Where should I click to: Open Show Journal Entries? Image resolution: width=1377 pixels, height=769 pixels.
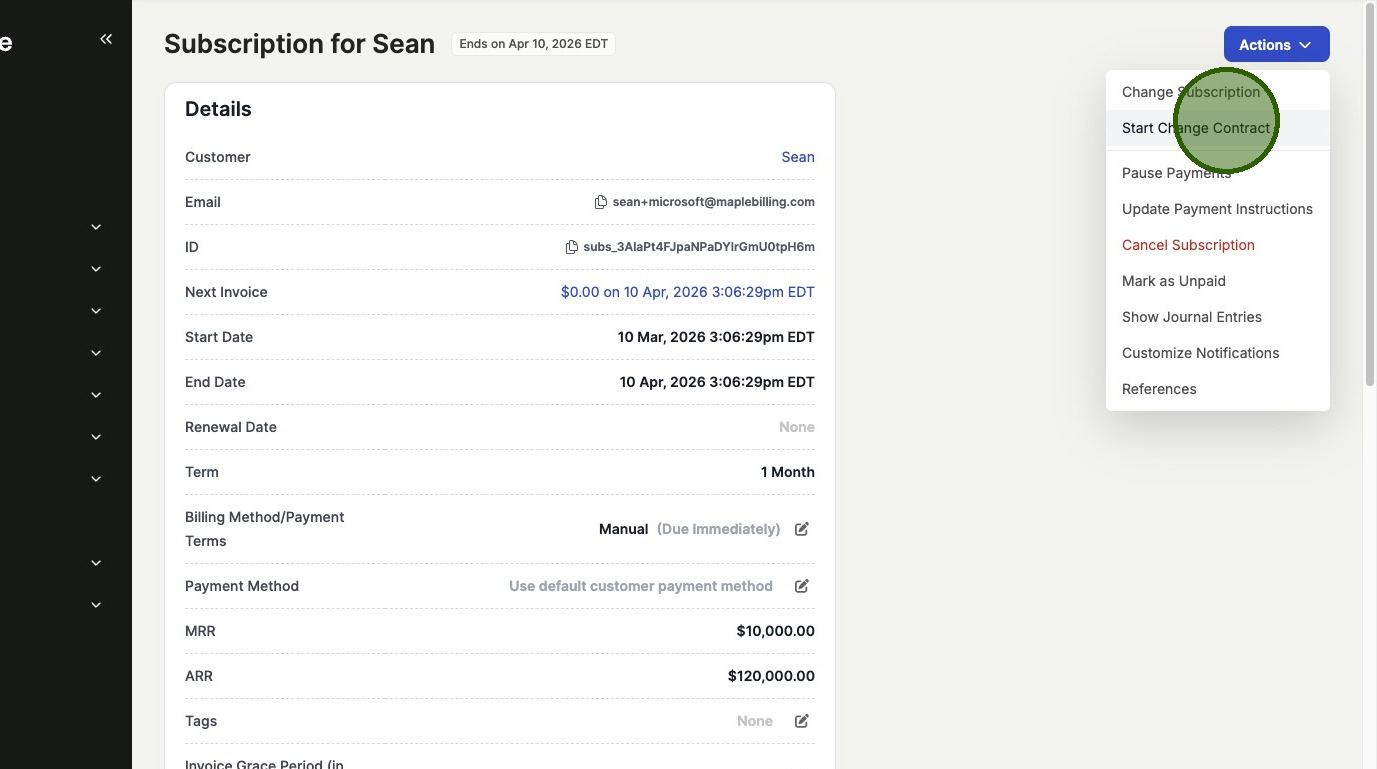(1191, 317)
